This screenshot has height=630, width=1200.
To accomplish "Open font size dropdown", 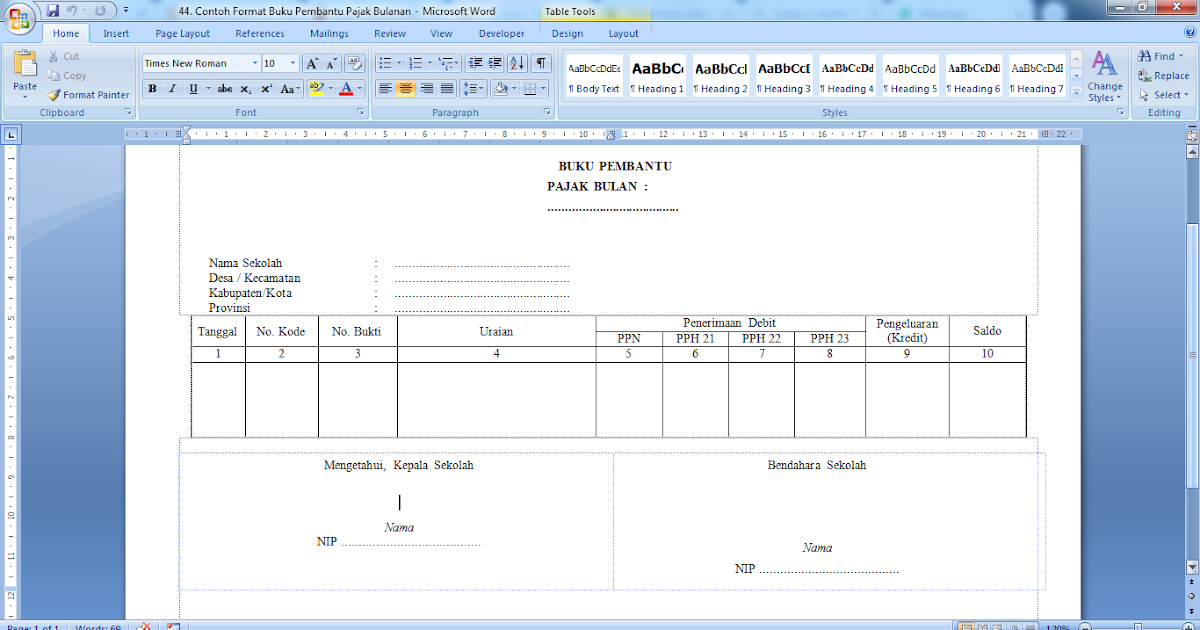I will coord(292,63).
